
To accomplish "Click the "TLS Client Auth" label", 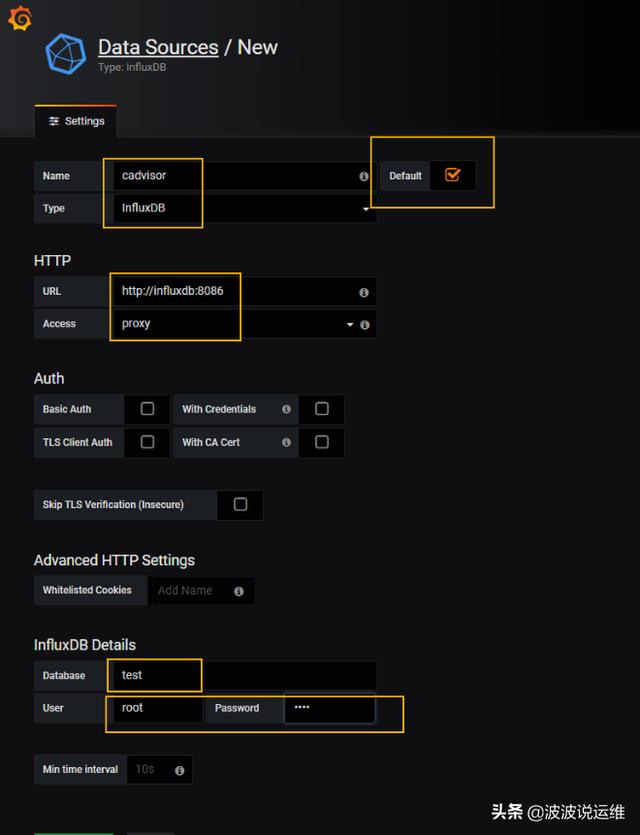I will pyautogui.click(x=78, y=442).
